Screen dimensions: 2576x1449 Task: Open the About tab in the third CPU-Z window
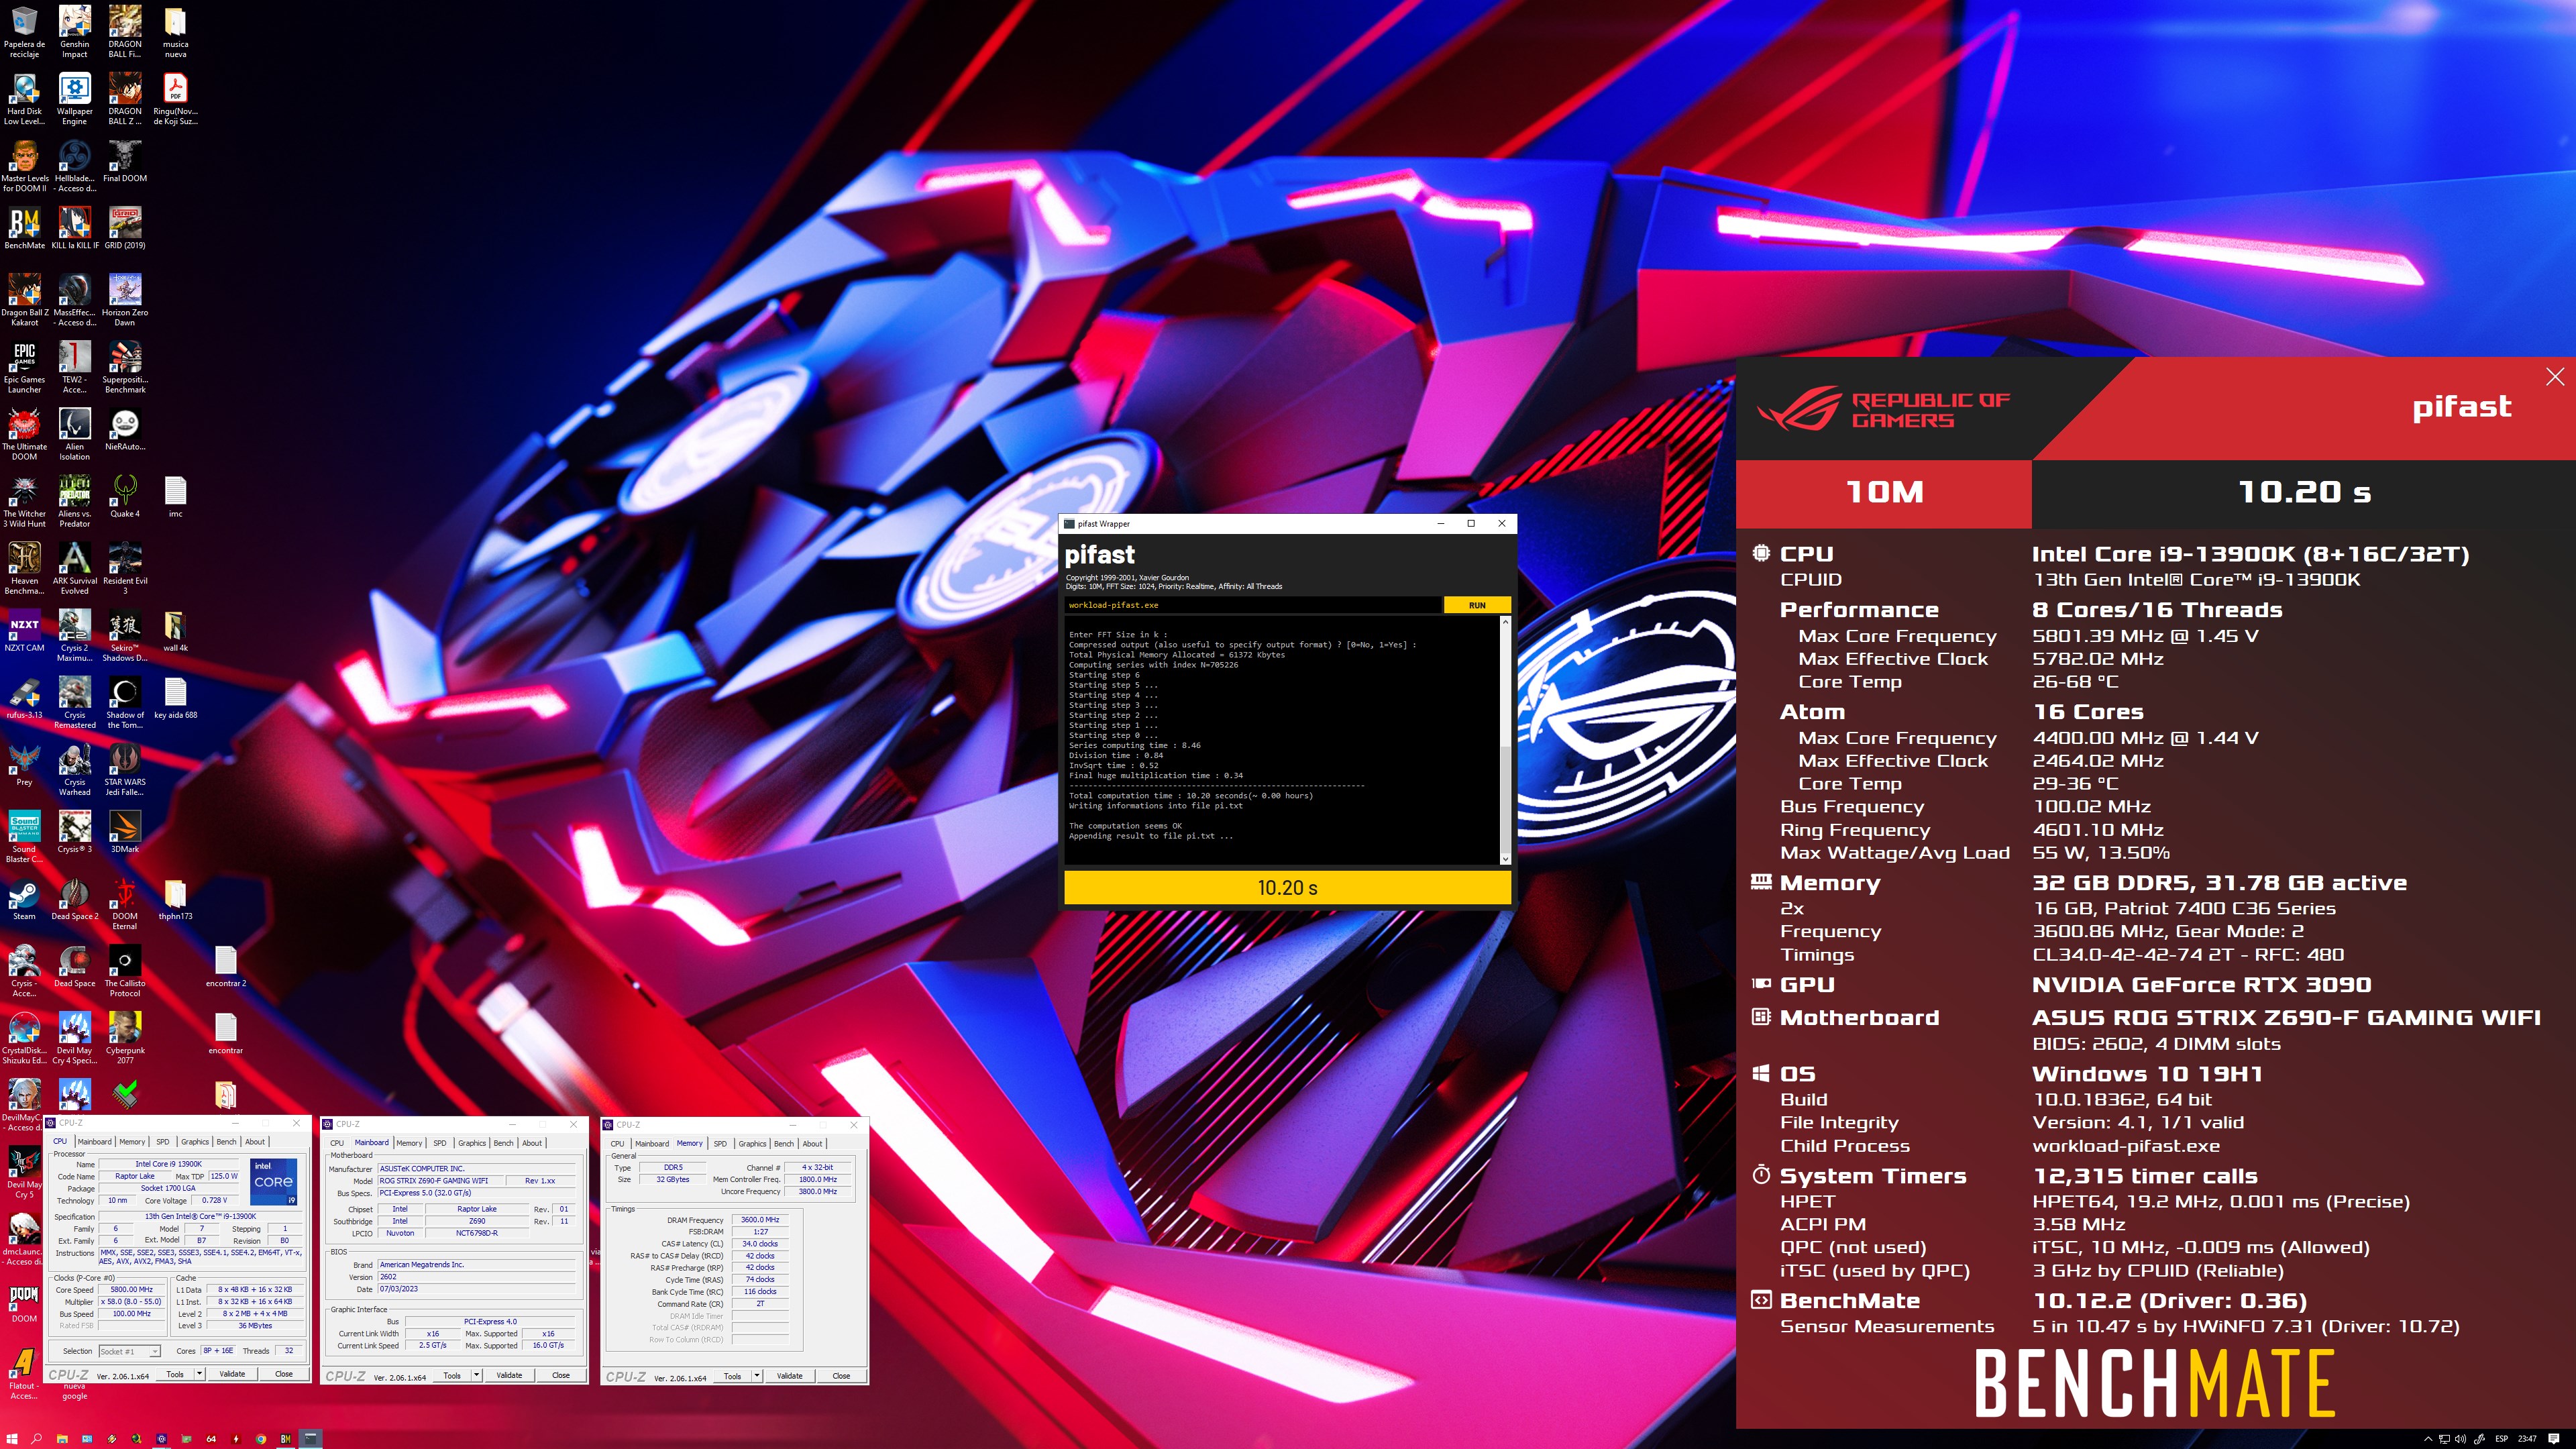(813, 1144)
